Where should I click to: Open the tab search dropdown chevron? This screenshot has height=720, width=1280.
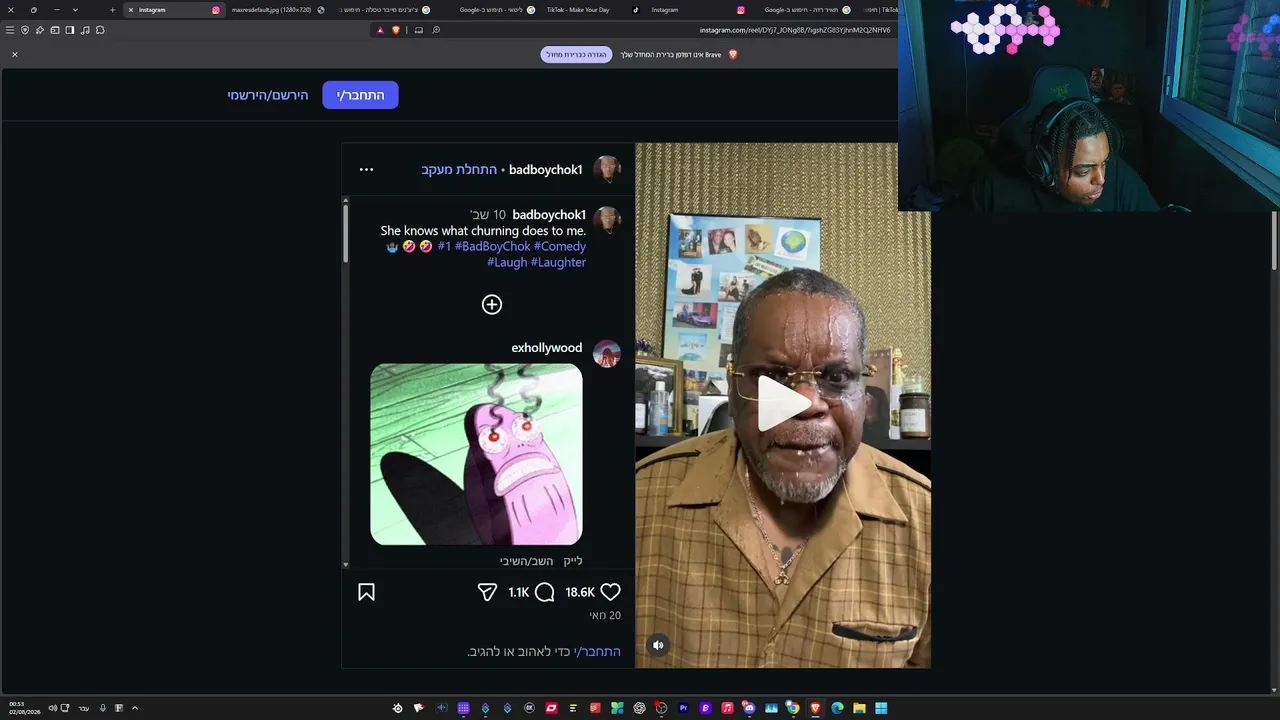[x=75, y=10]
